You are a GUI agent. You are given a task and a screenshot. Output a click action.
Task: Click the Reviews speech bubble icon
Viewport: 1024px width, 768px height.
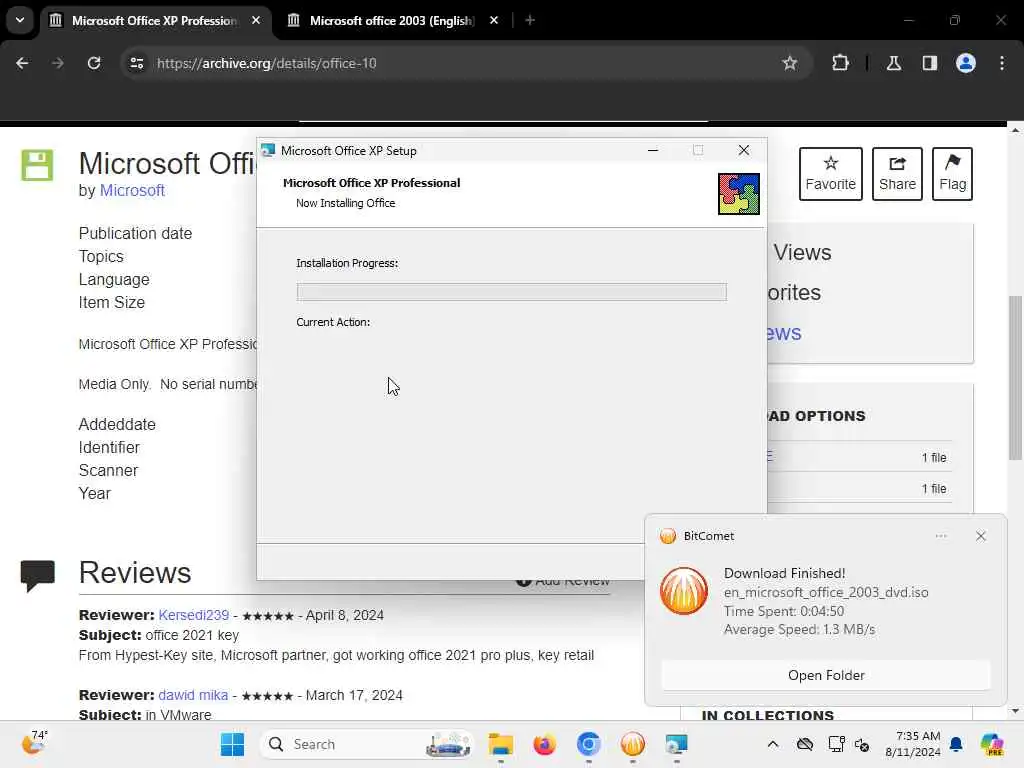[37, 575]
